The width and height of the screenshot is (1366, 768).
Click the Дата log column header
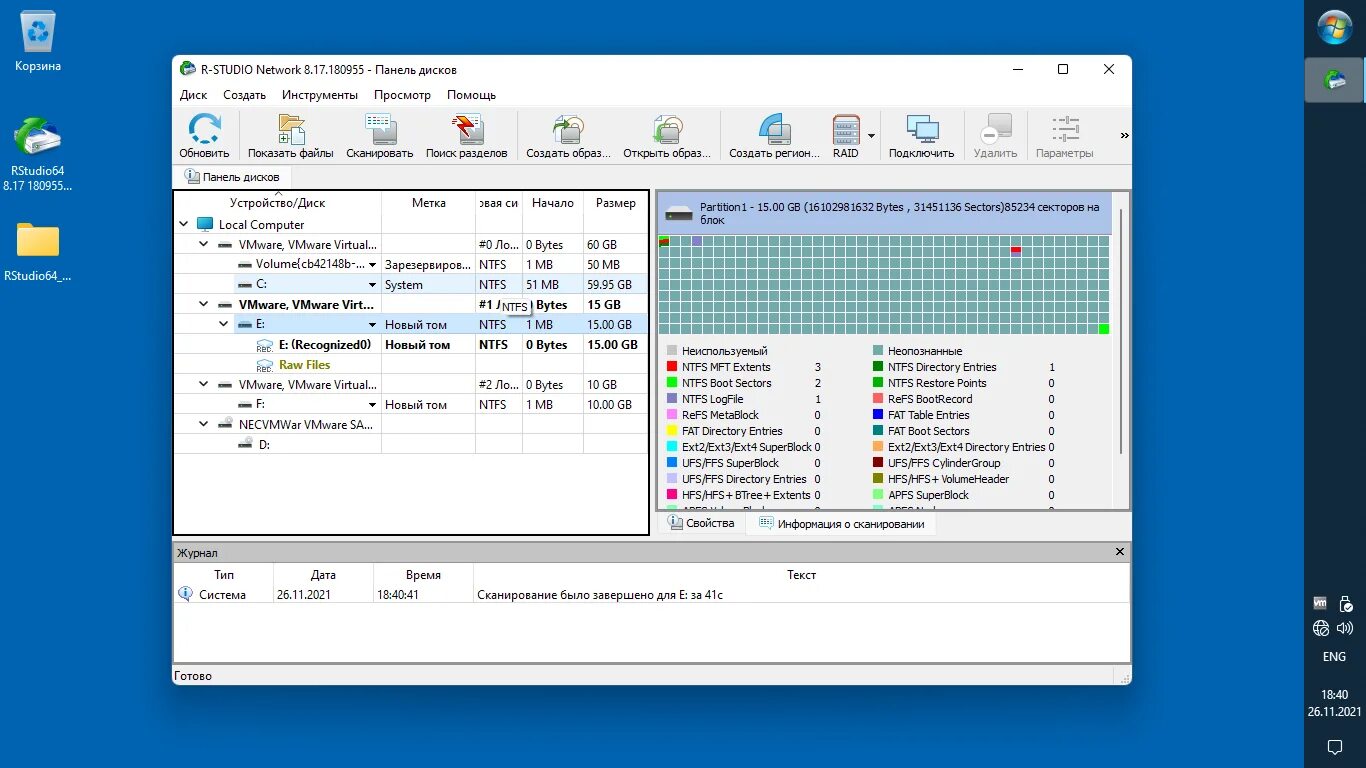(323, 575)
